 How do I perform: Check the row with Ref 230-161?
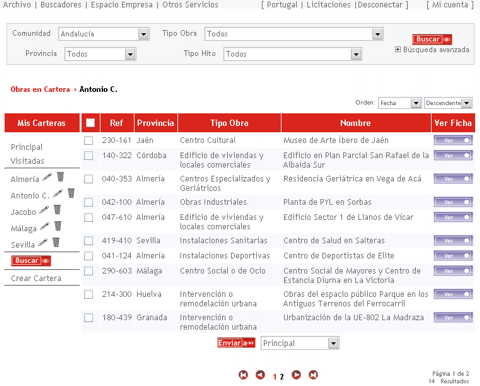click(88, 140)
